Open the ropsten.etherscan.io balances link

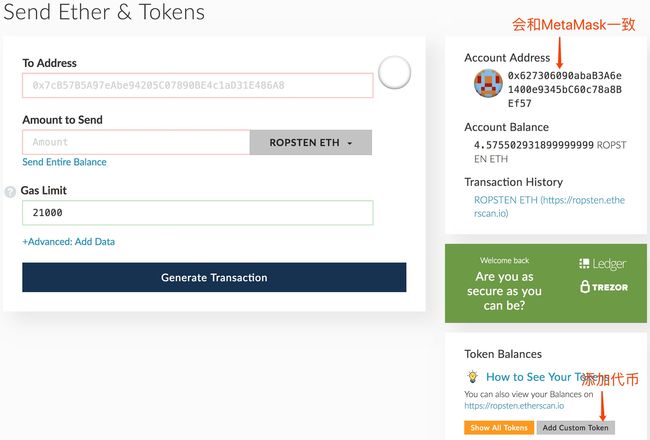pyautogui.click(x=514, y=406)
